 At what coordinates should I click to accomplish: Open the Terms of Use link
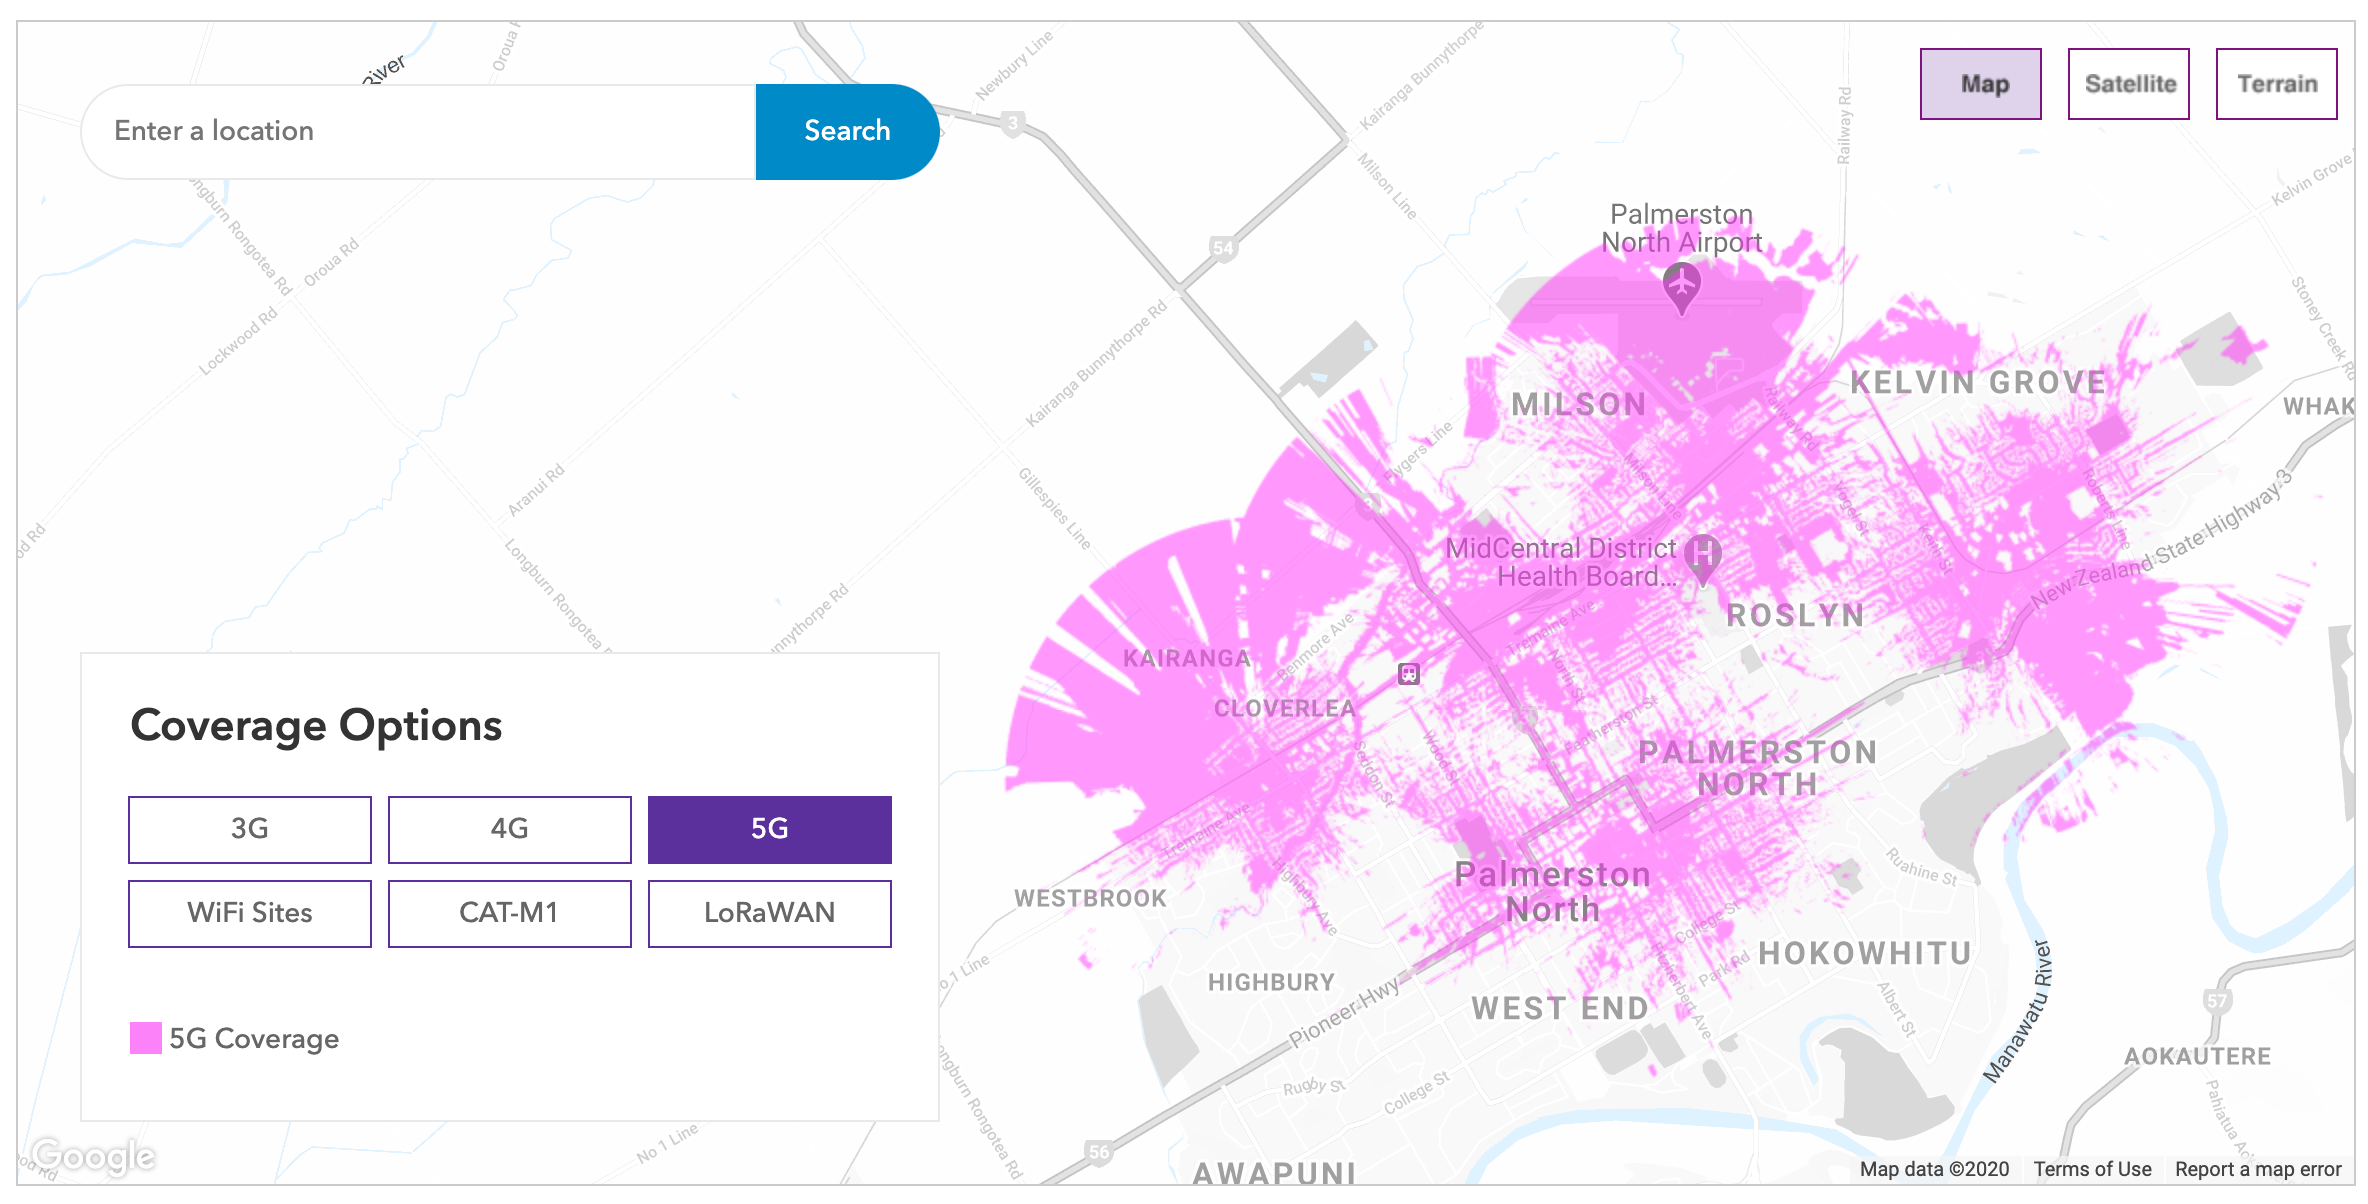click(x=2092, y=1169)
